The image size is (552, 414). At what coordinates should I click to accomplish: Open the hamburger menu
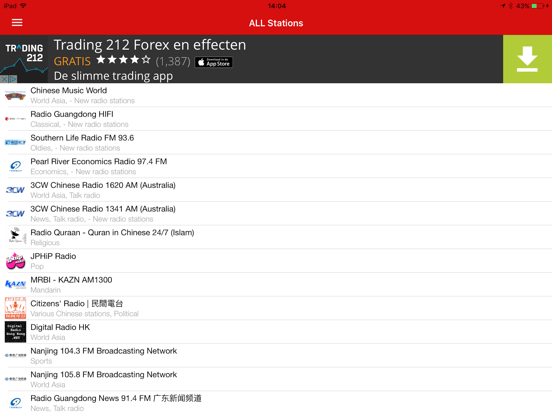pyautogui.click(x=17, y=23)
